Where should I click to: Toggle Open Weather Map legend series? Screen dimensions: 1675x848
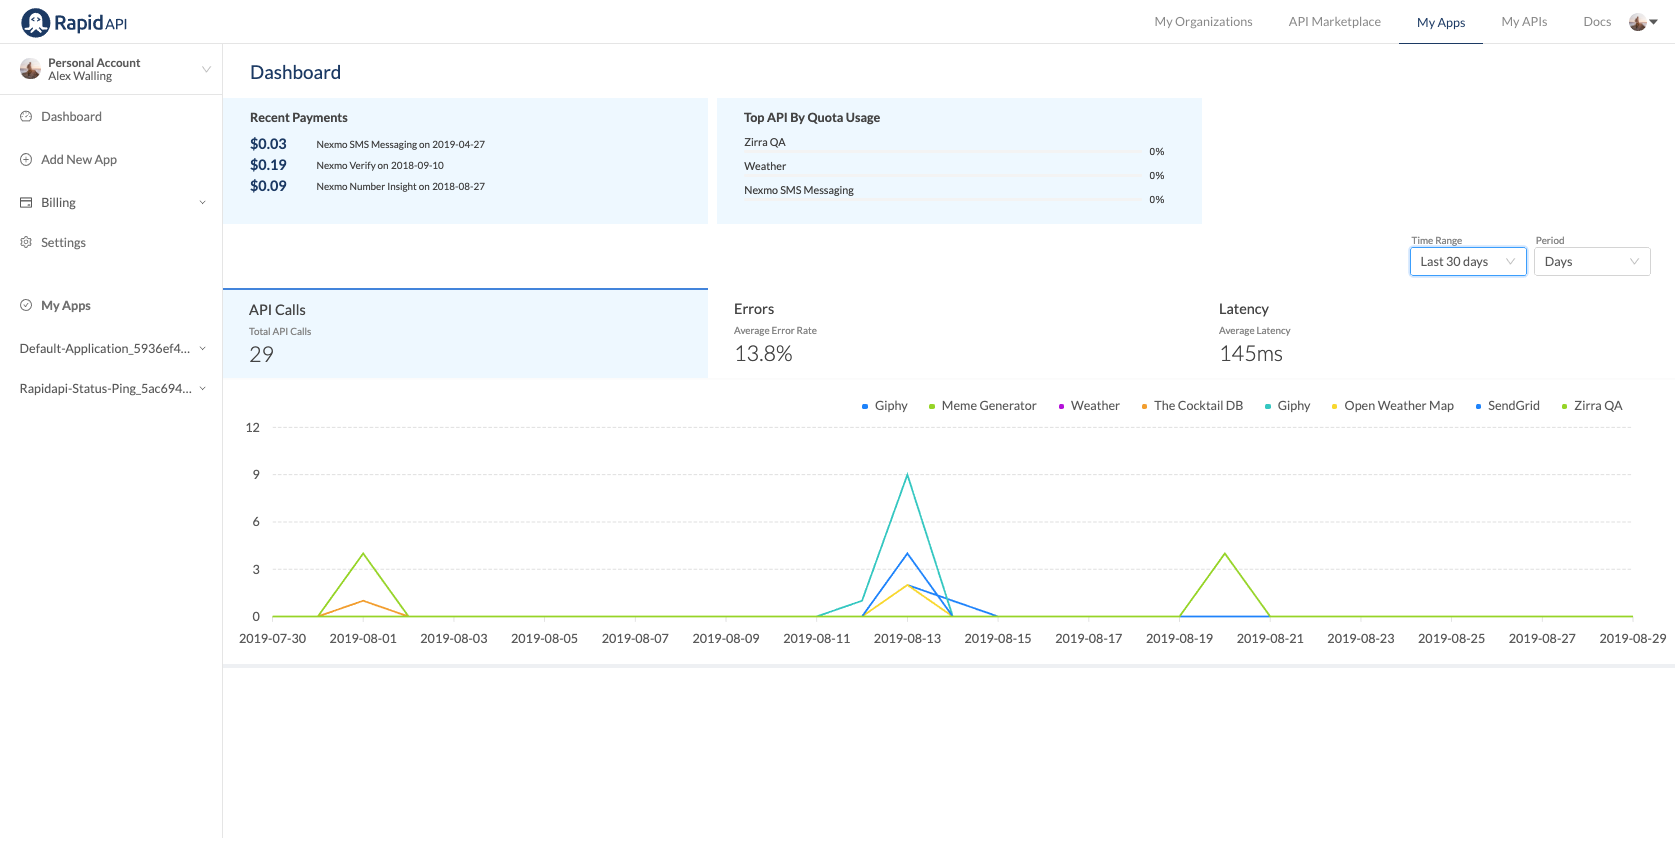click(x=1393, y=406)
